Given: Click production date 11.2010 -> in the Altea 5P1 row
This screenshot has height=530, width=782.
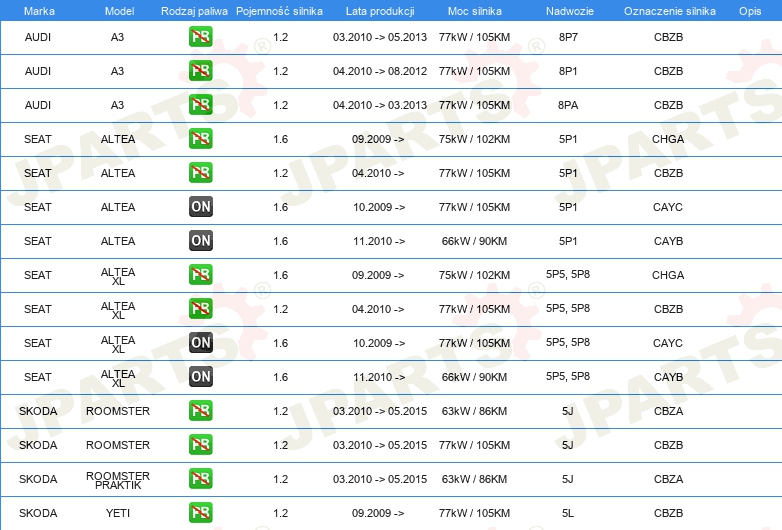Looking at the screenshot, I should [379, 241].
